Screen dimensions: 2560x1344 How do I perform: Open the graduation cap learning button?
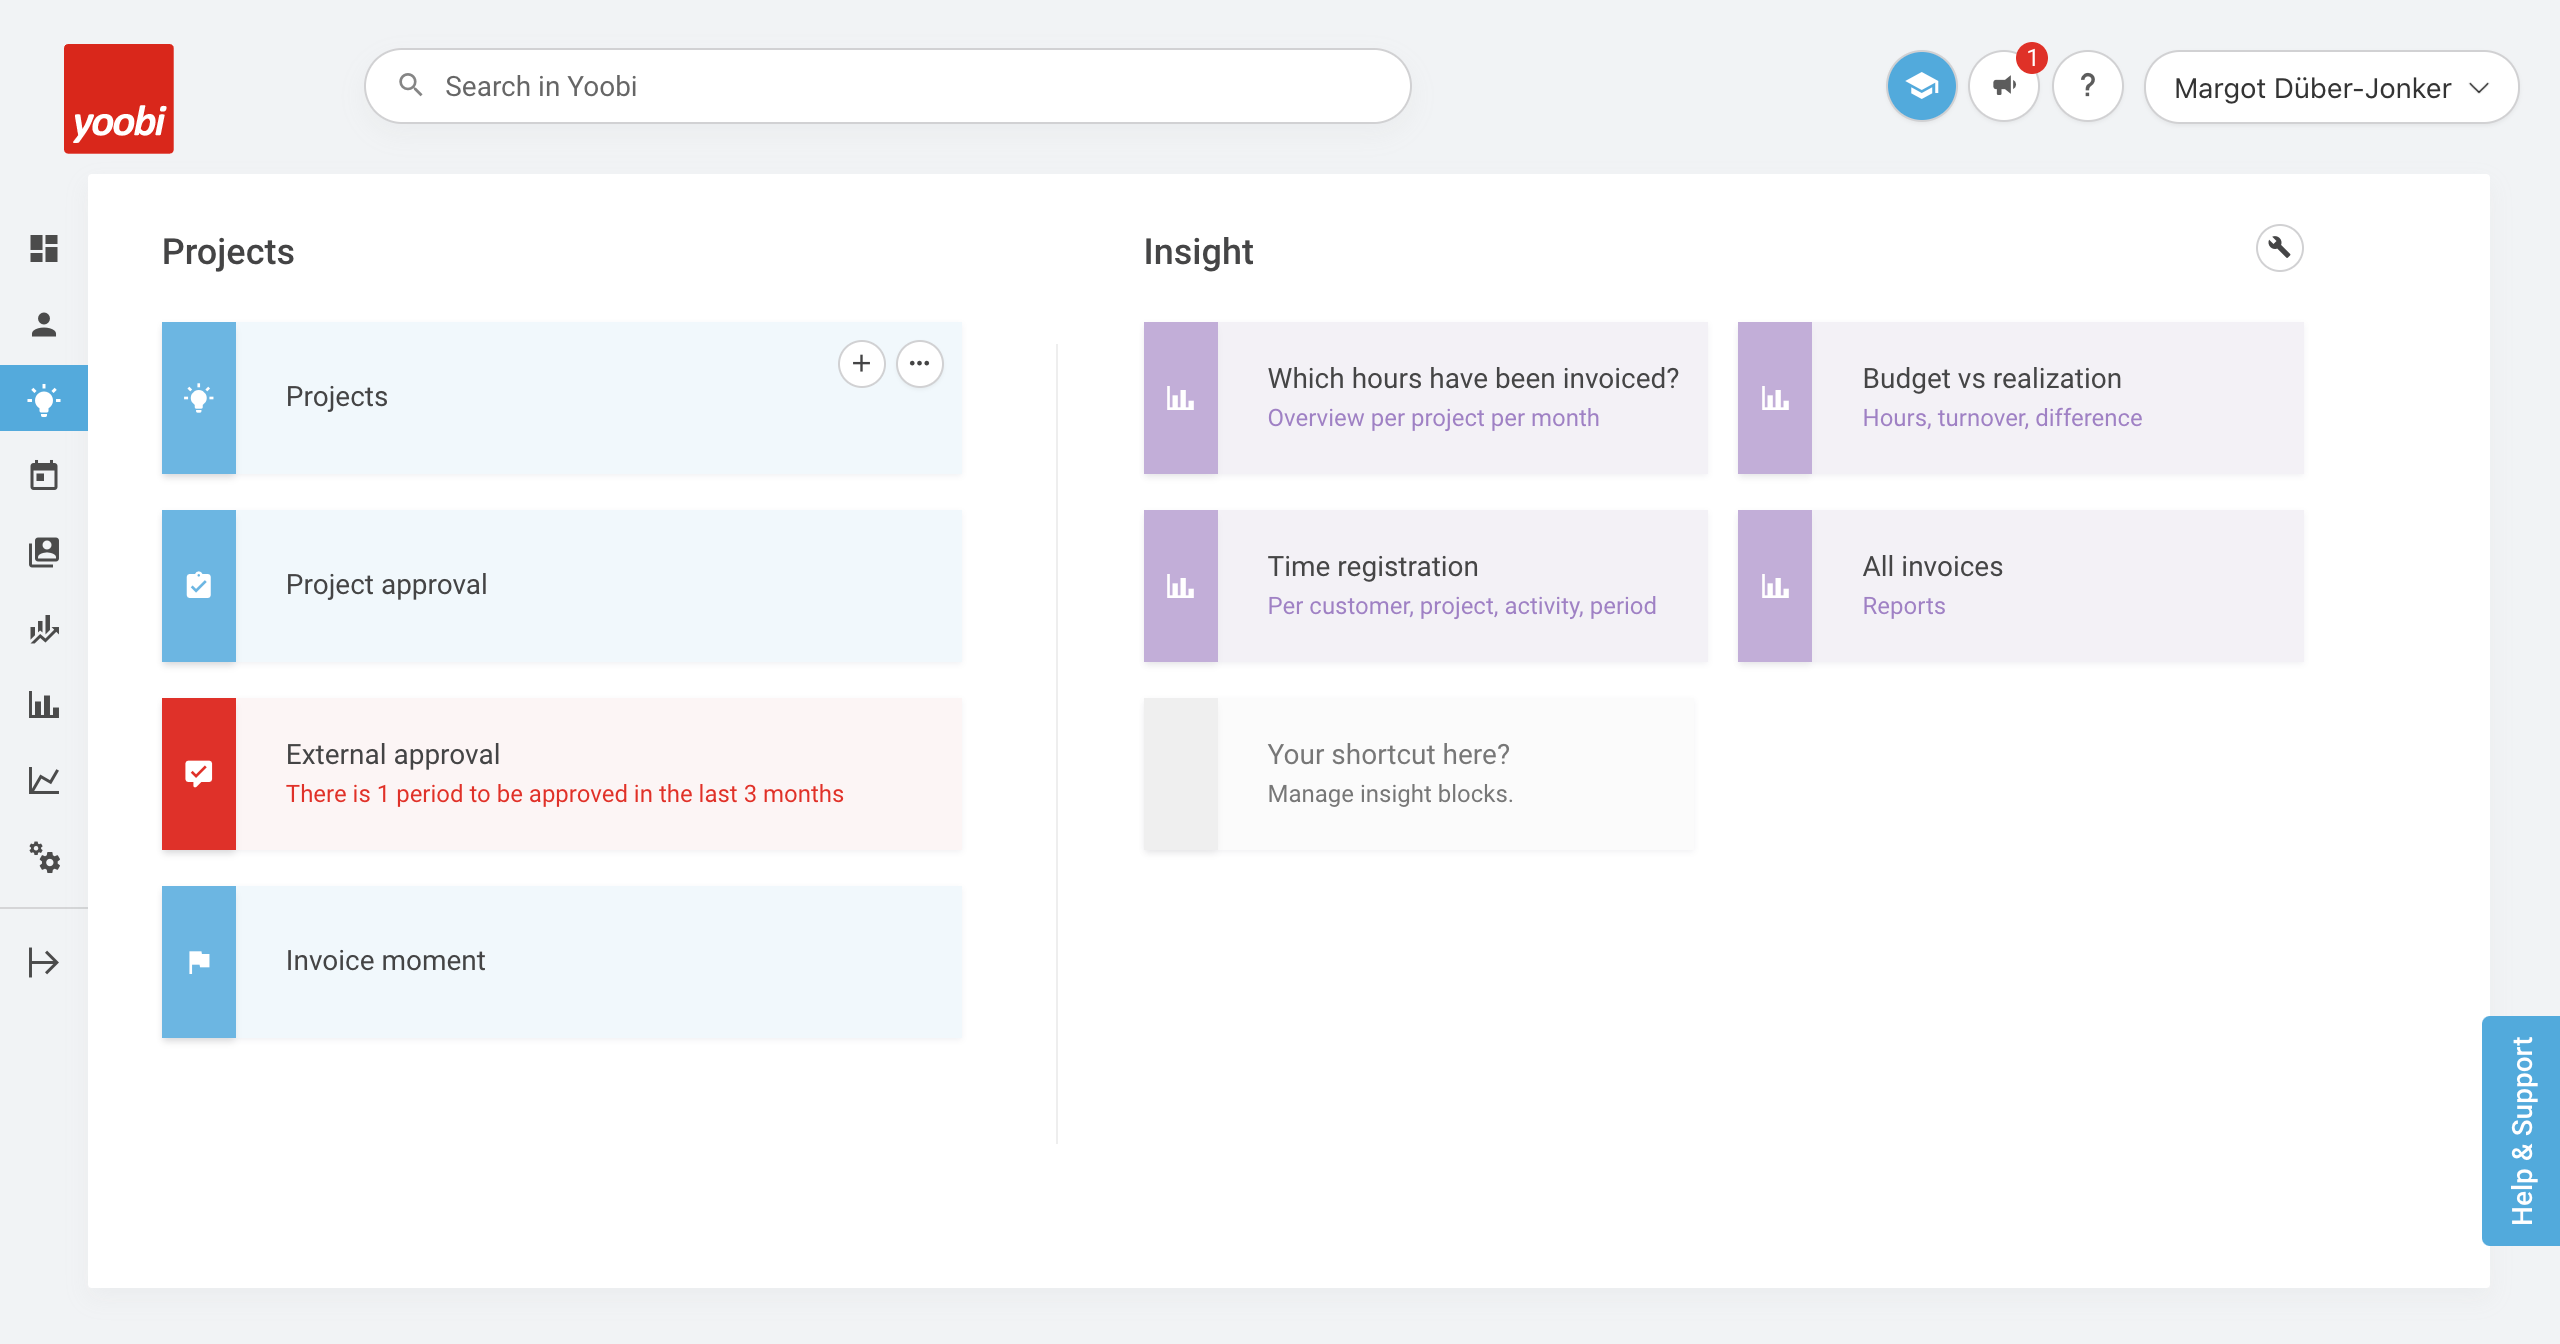pos(1921,87)
